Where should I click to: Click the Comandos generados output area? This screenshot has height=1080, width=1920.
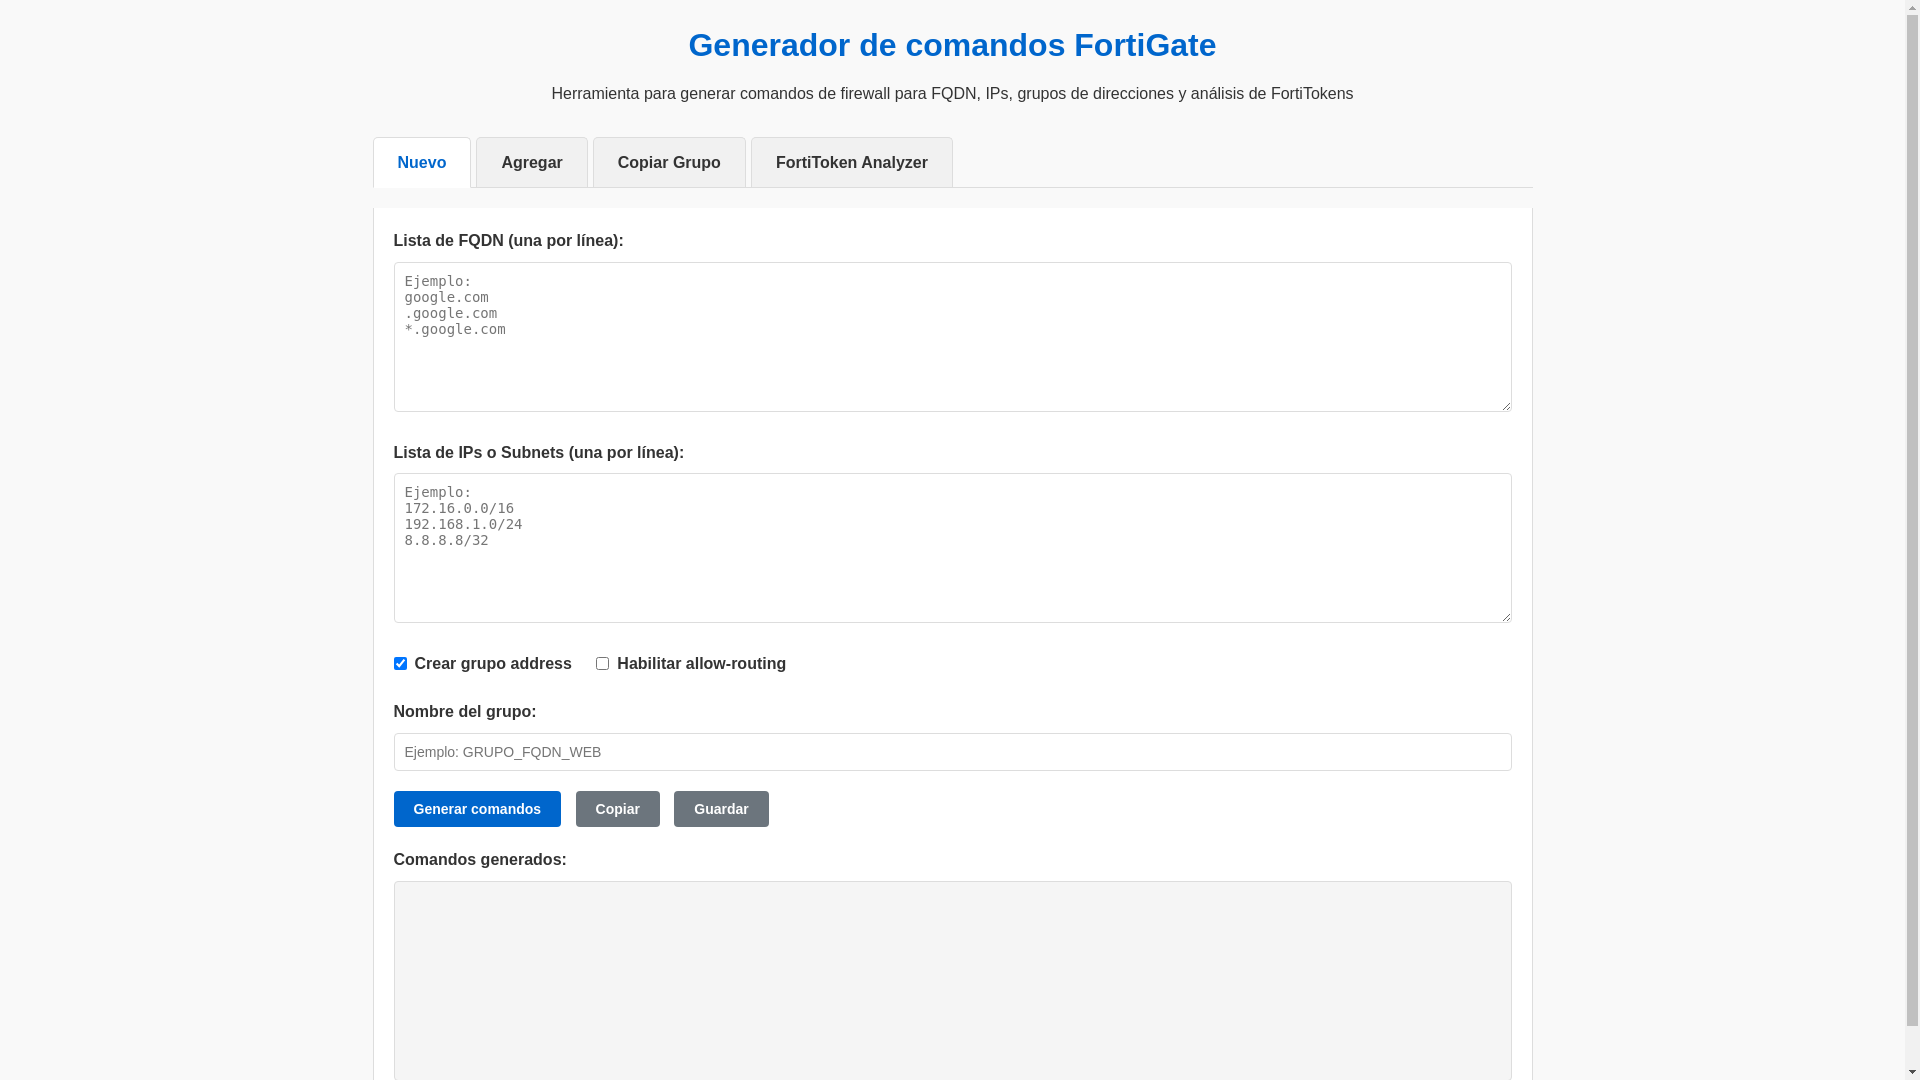pyautogui.click(x=952, y=980)
